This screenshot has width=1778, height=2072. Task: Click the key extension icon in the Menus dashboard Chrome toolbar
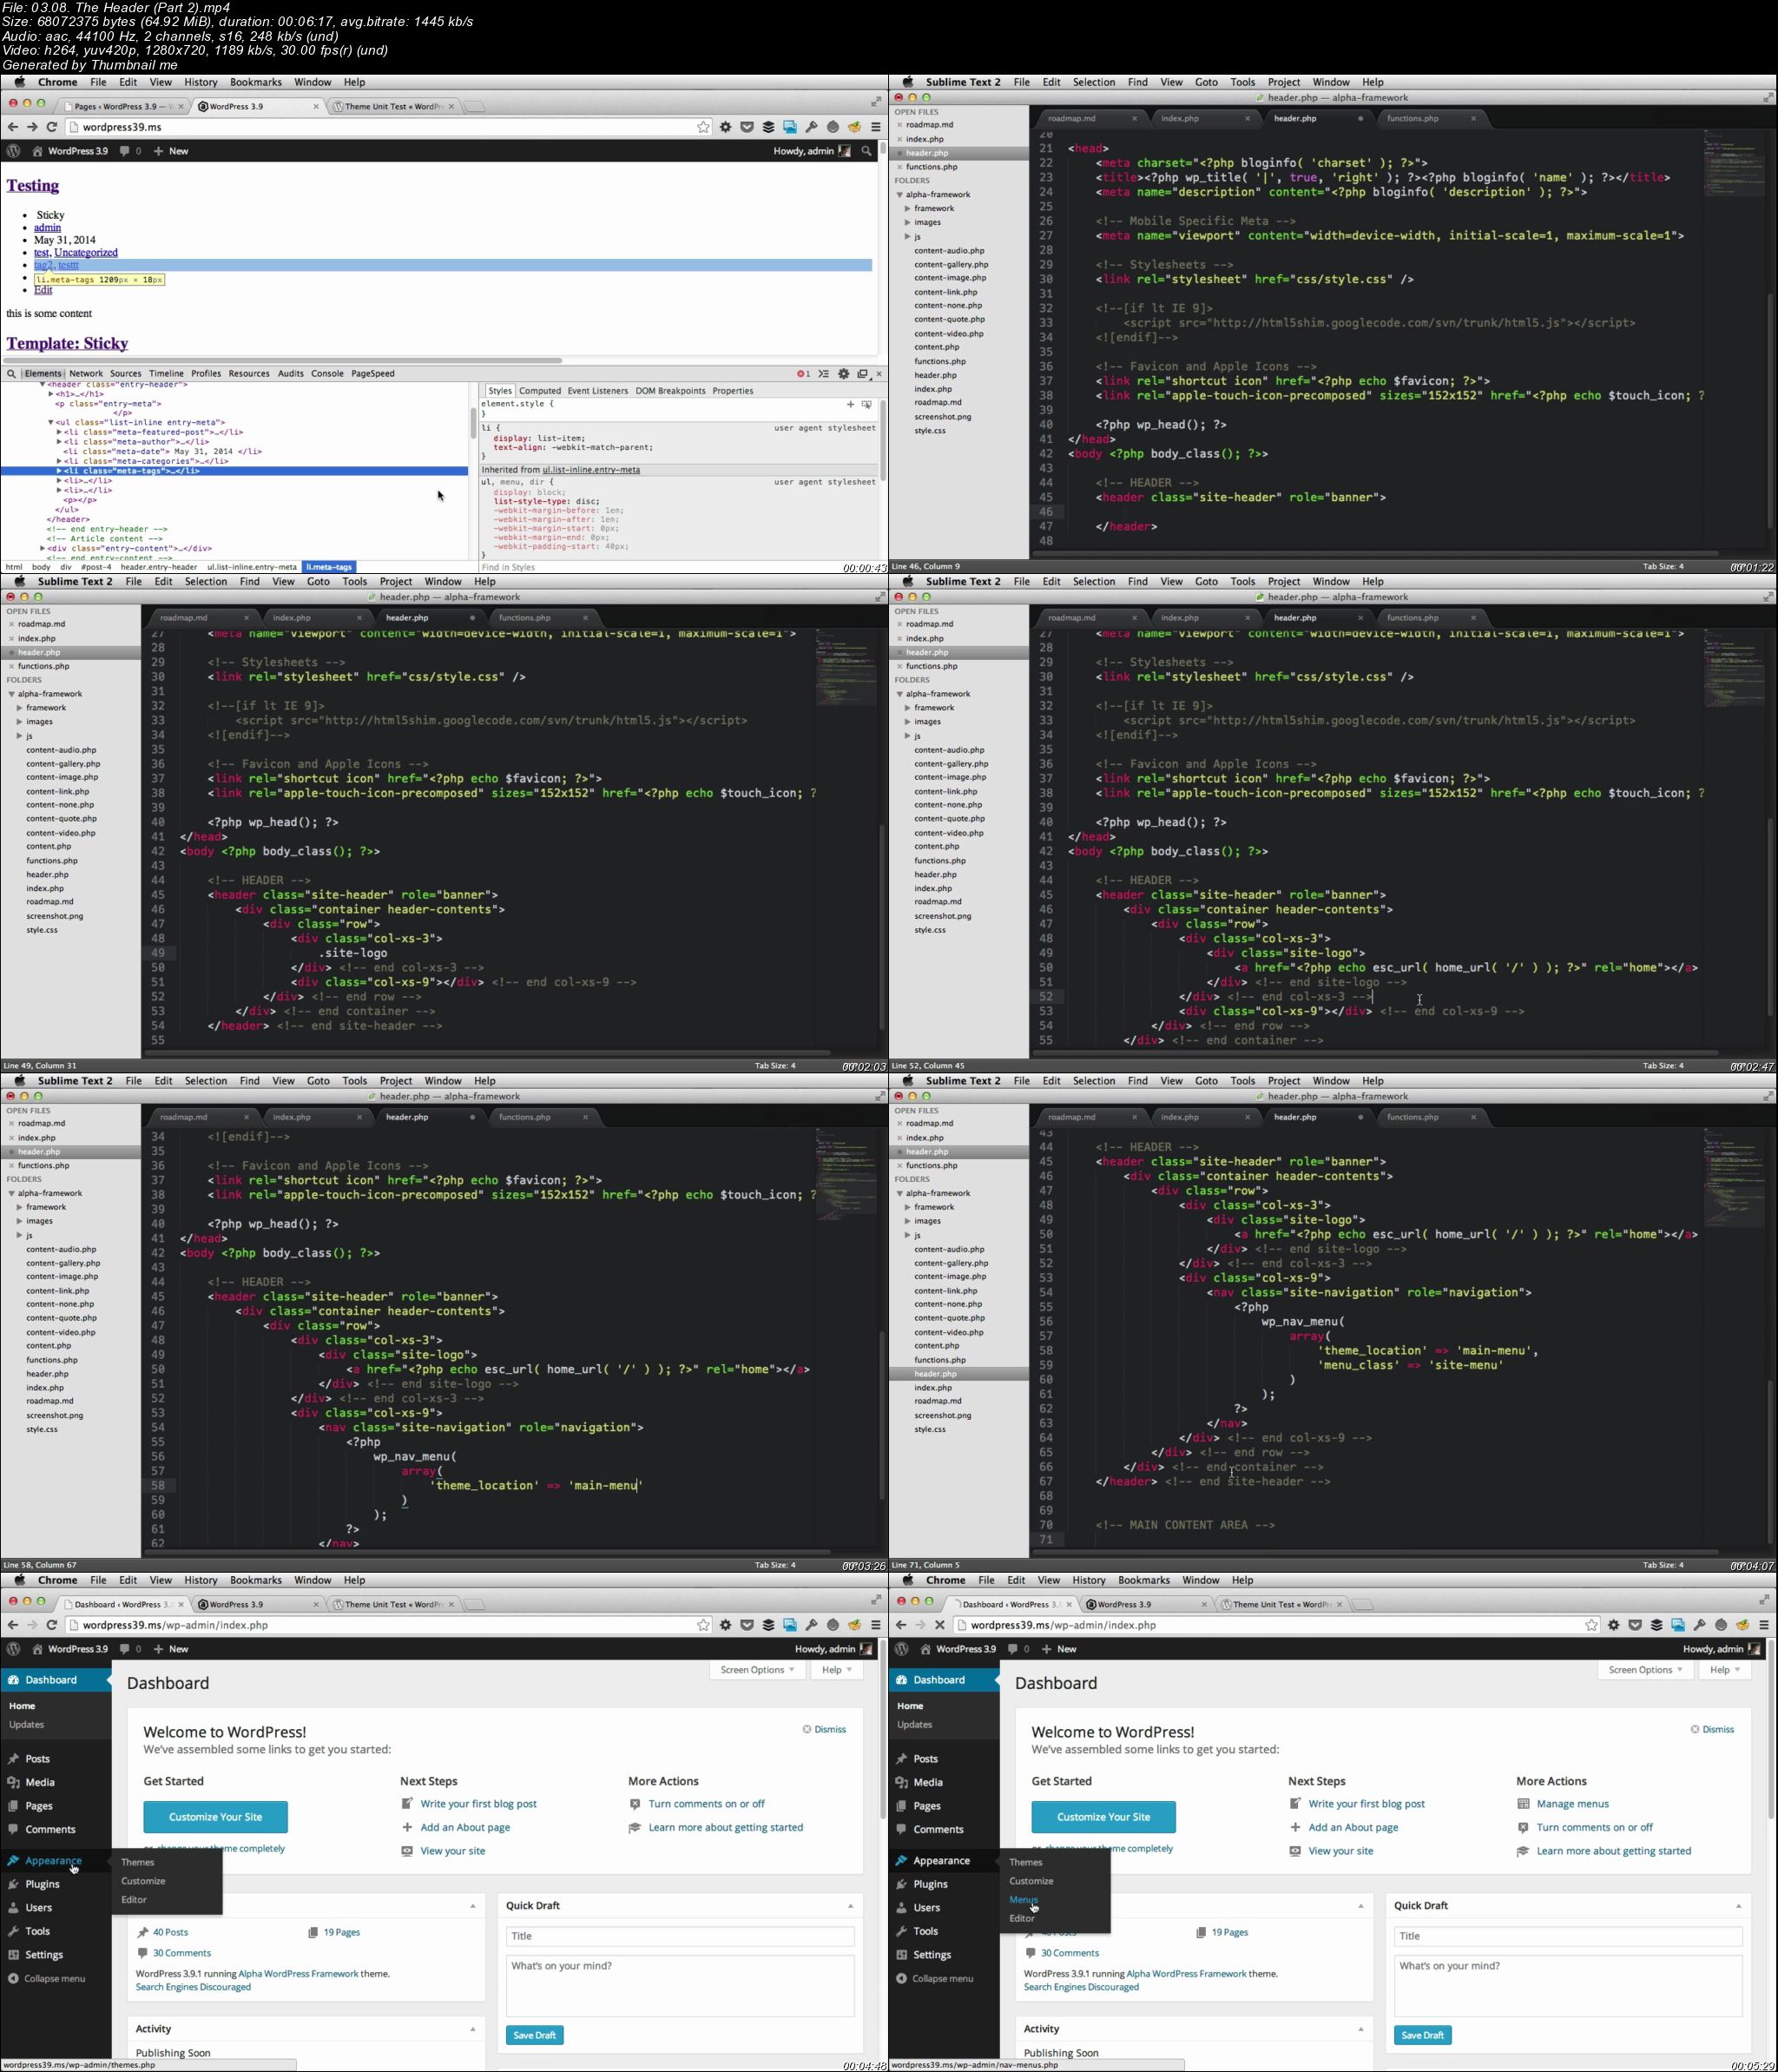[x=1699, y=1625]
